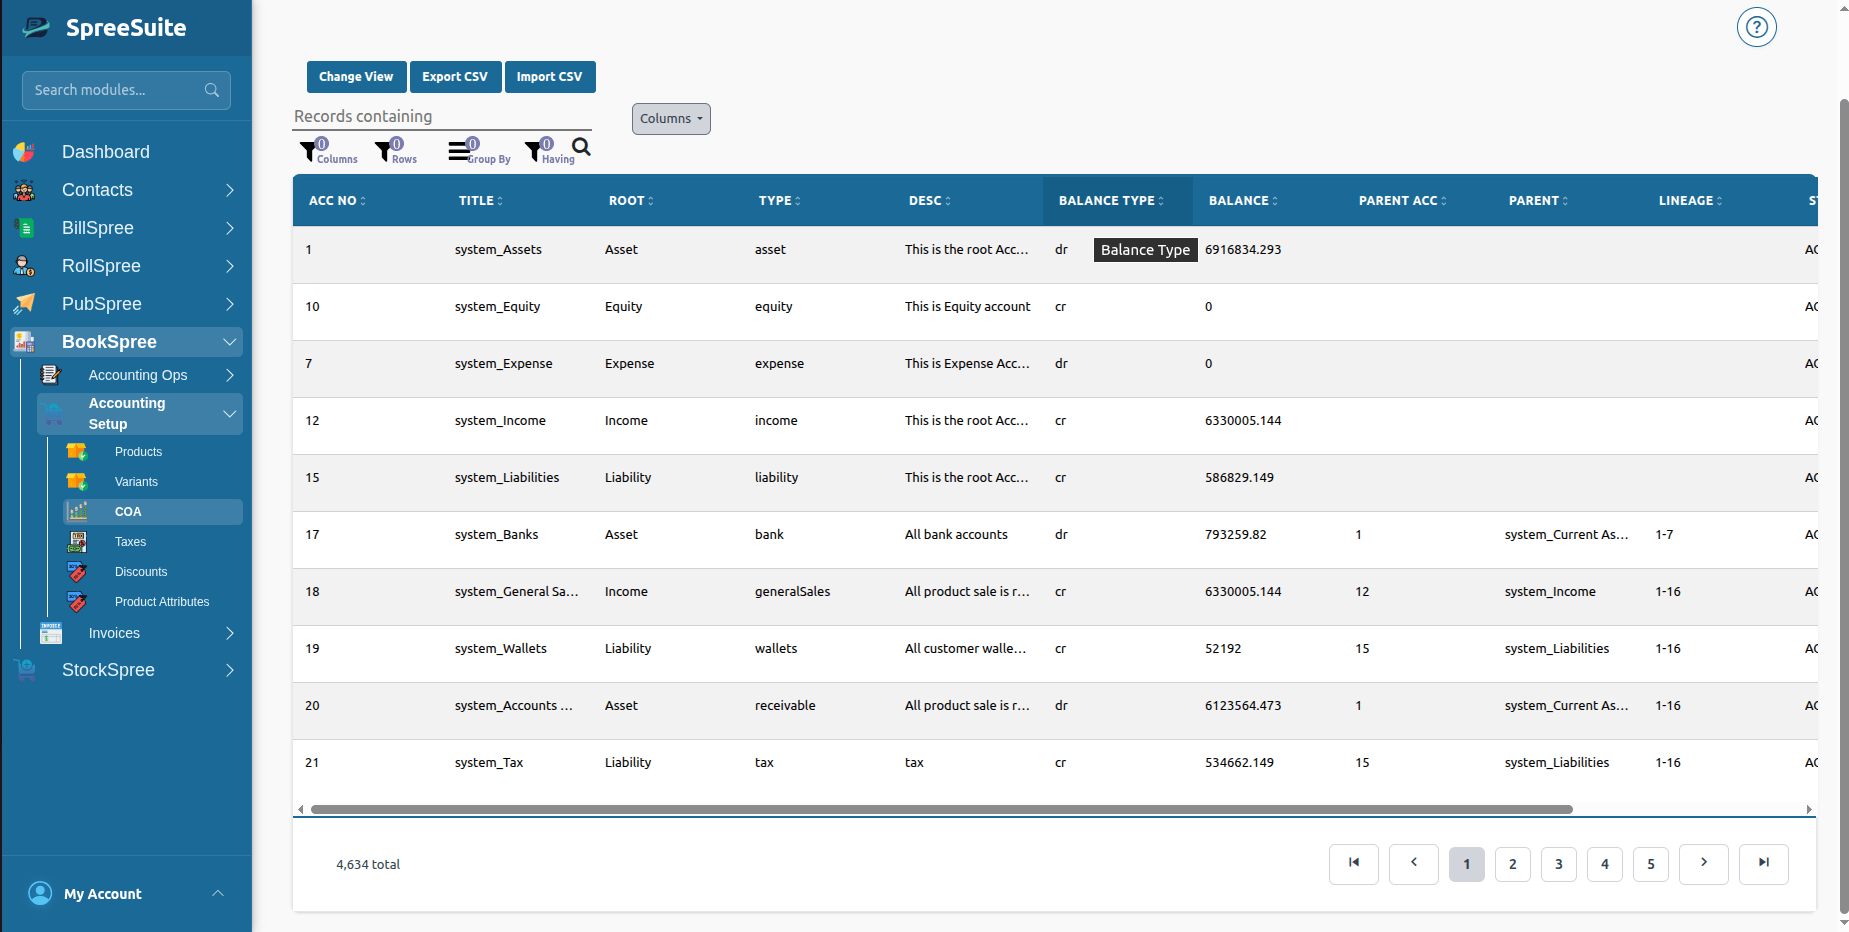Click the BookSpree icon
1849x932 pixels.
pos(24,342)
